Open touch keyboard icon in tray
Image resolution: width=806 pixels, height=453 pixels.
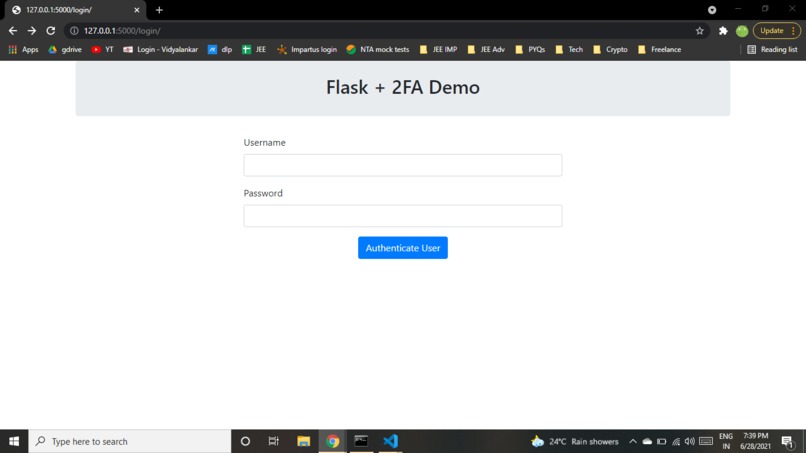[x=706, y=441]
